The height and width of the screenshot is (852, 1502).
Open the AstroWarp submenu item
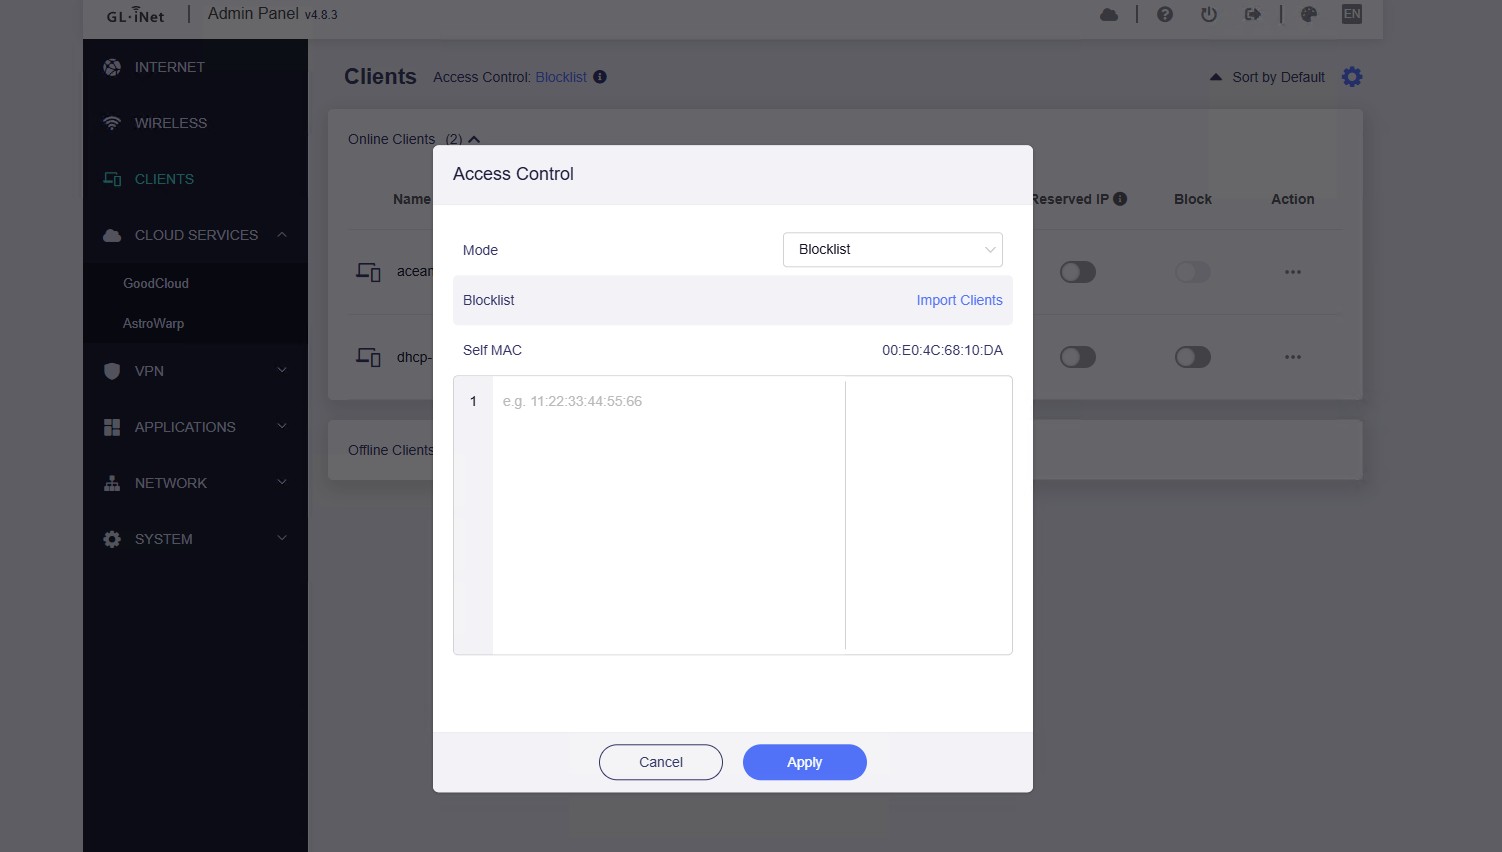click(x=154, y=323)
